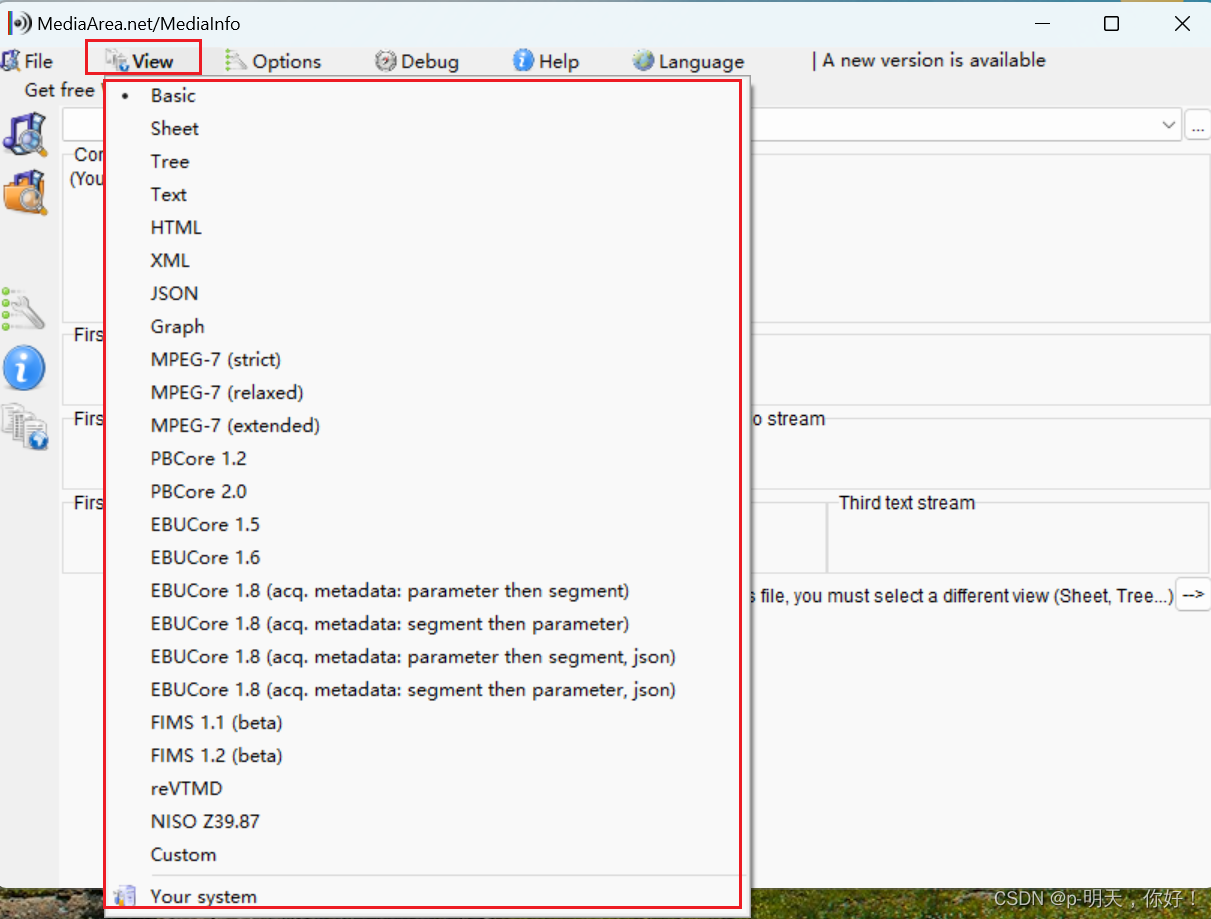Open the File menu
The height and width of the screenshot is (919, 1211).
coord(28,61)
